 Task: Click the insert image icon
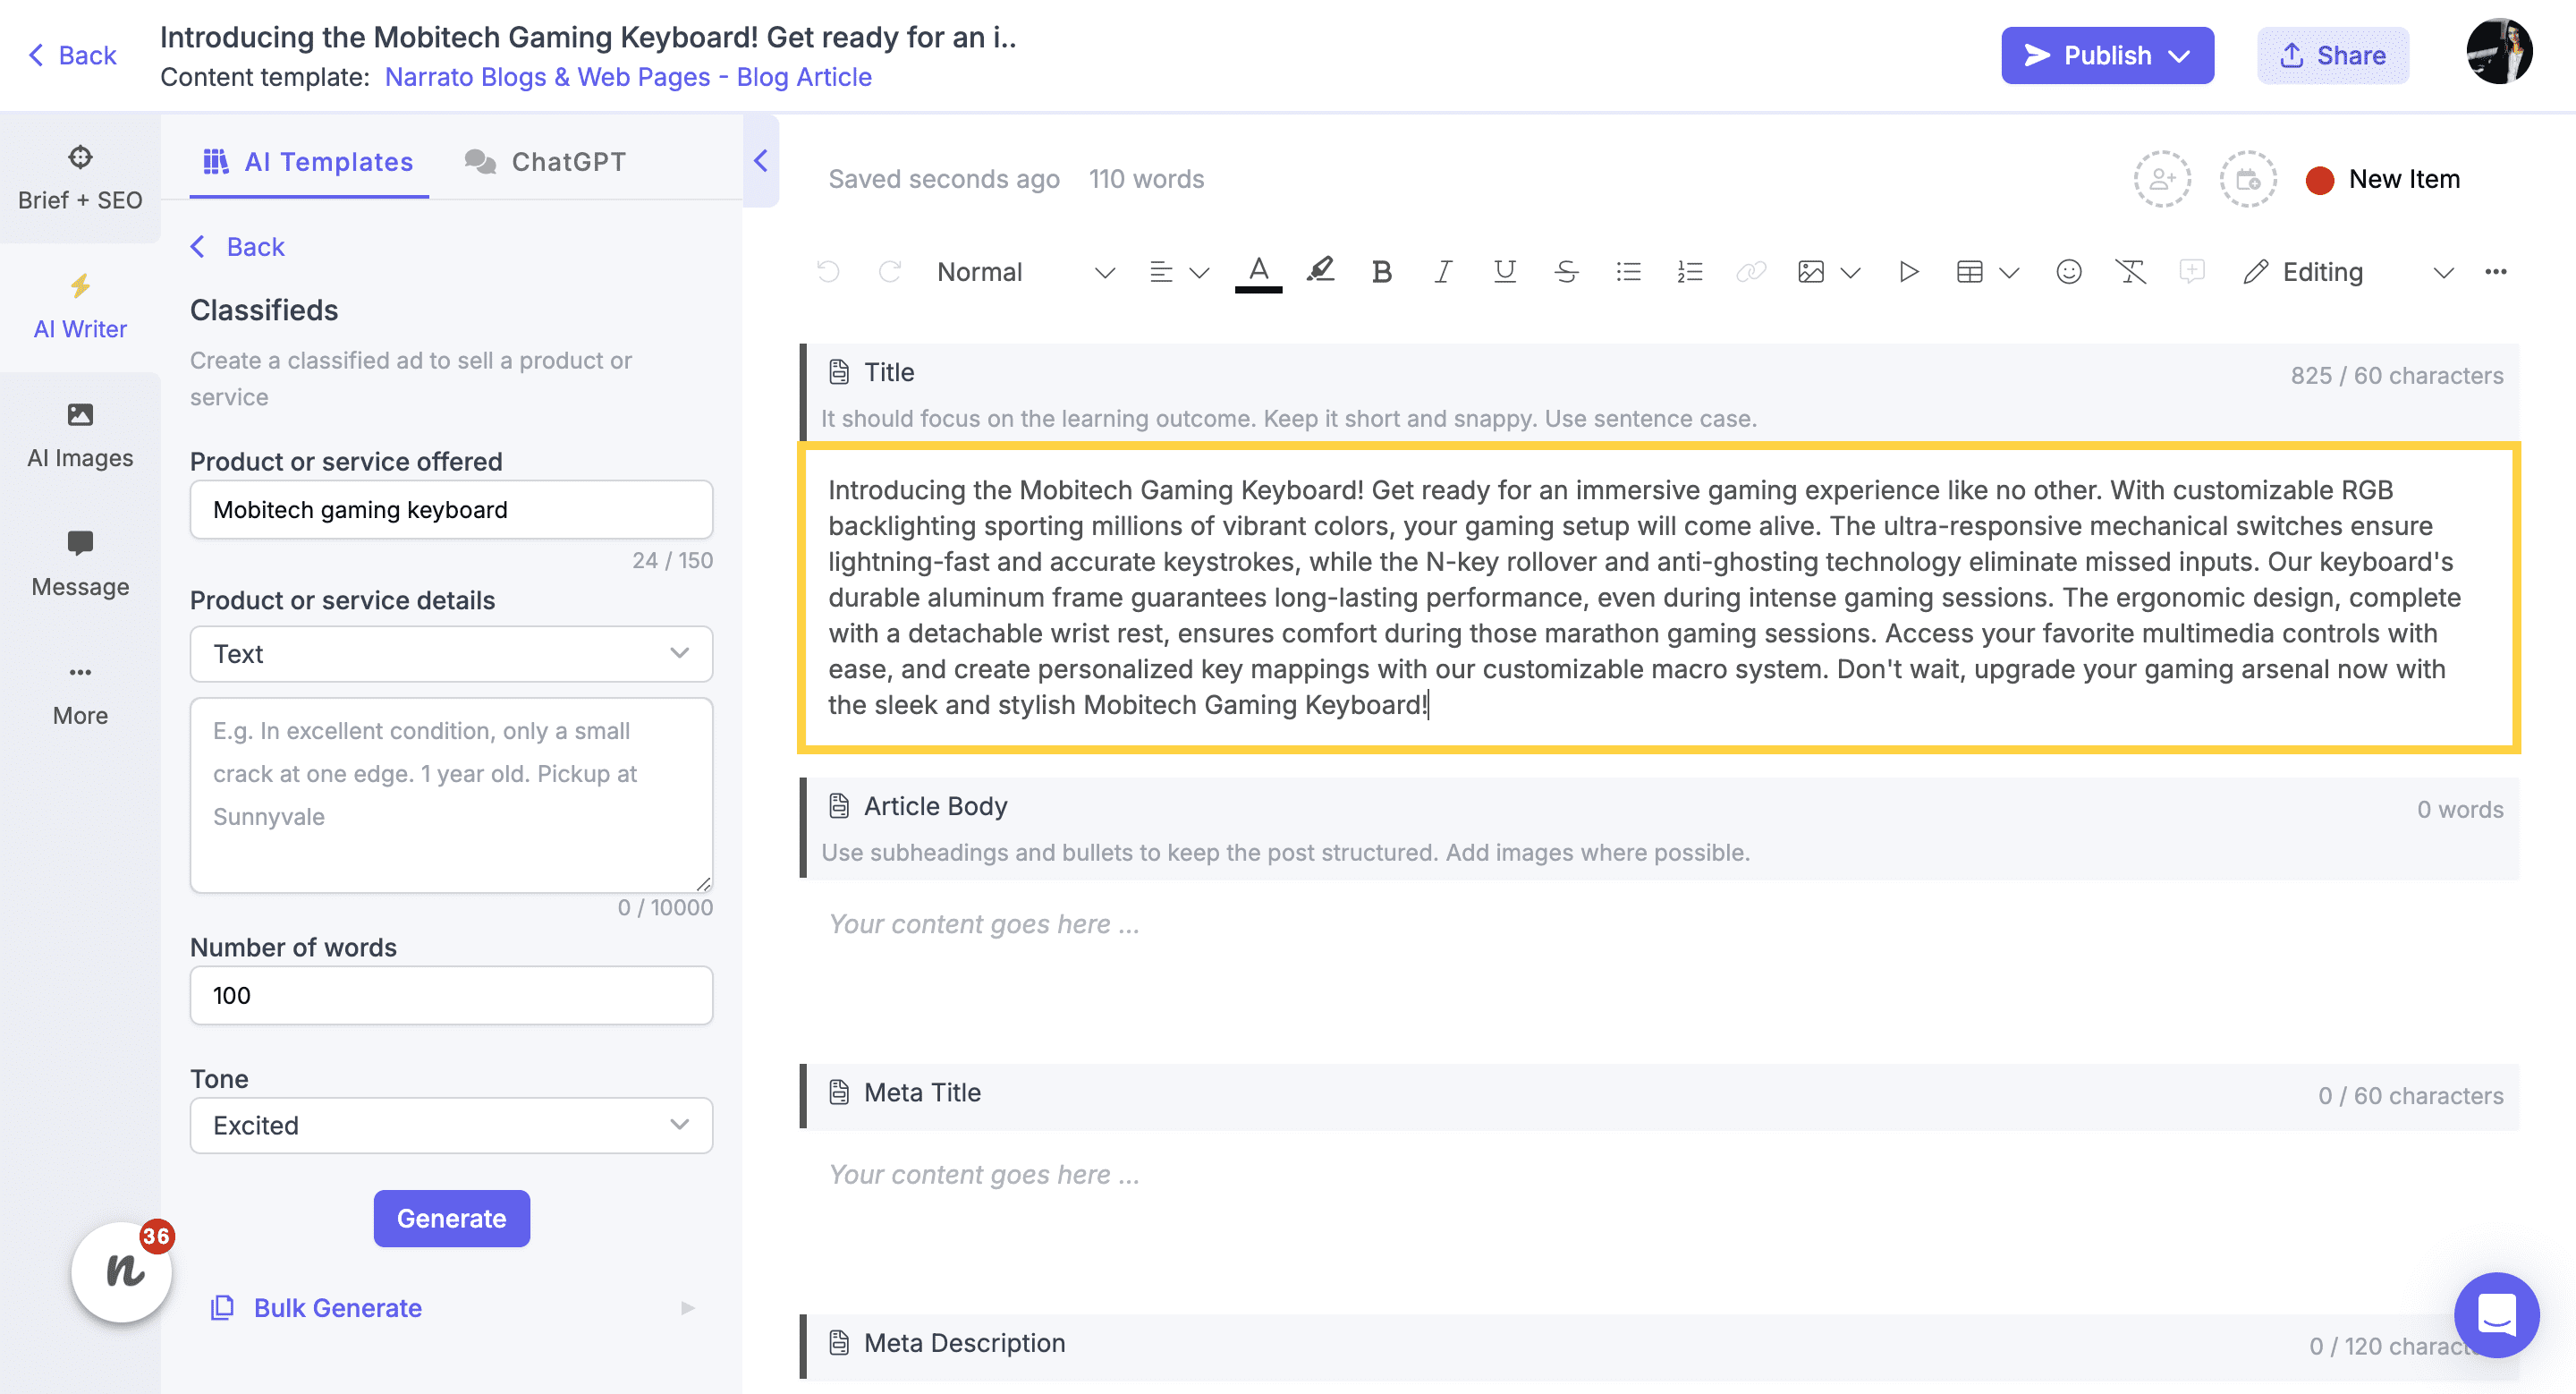point(1811,272)
